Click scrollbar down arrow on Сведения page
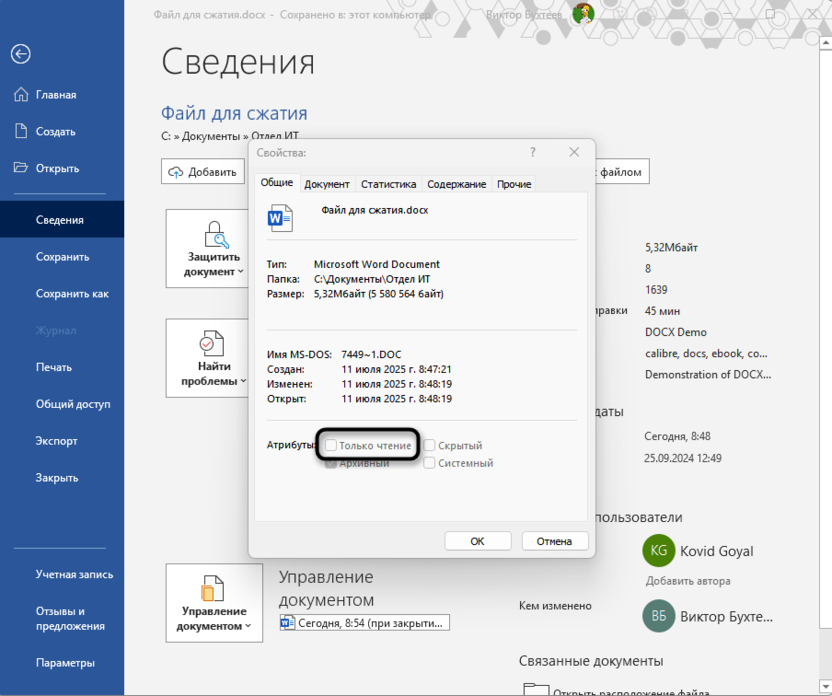The image size is (832, 696). click(x=826, y=686)
